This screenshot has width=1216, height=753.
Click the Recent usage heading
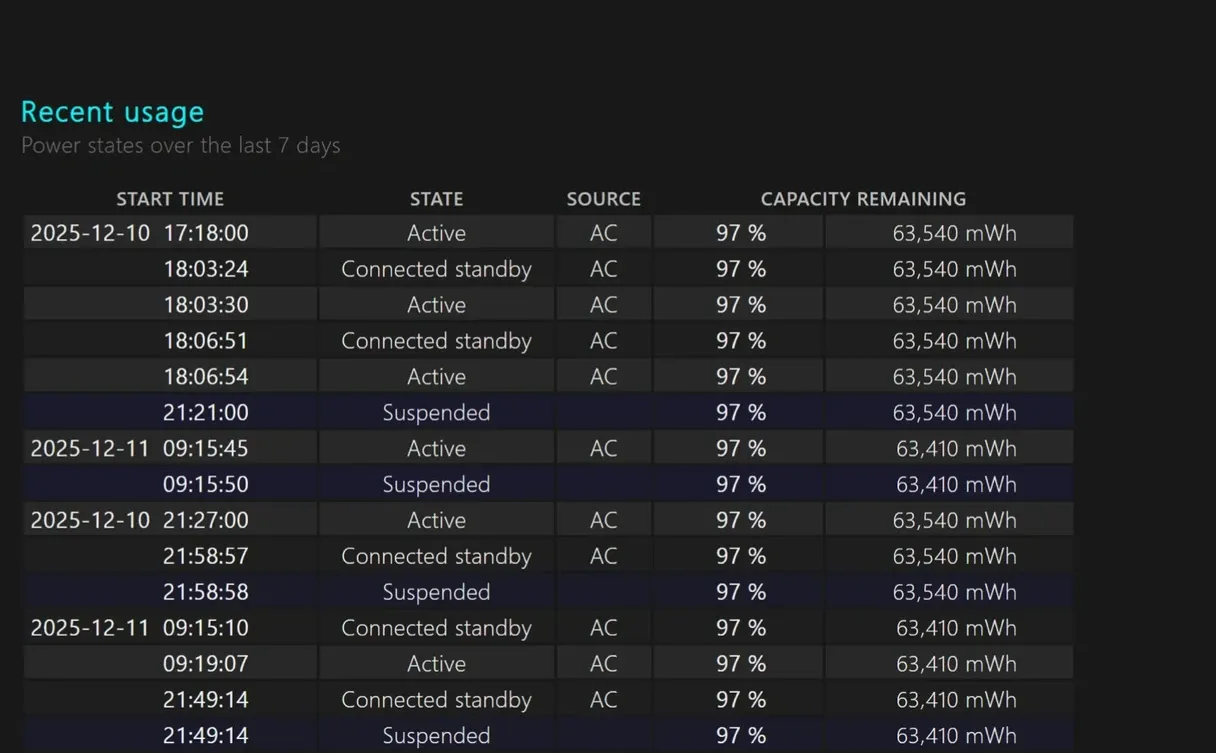(x=112, y=111)
